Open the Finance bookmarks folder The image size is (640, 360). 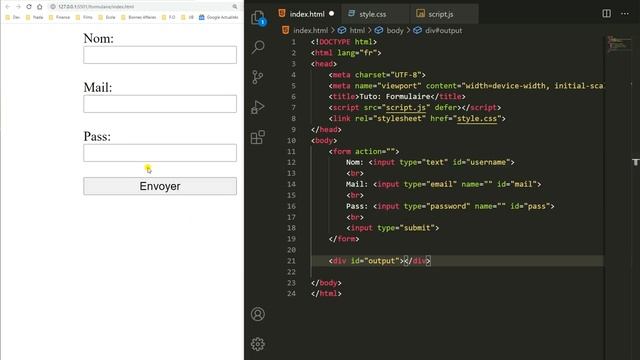[x=59, y=17]
